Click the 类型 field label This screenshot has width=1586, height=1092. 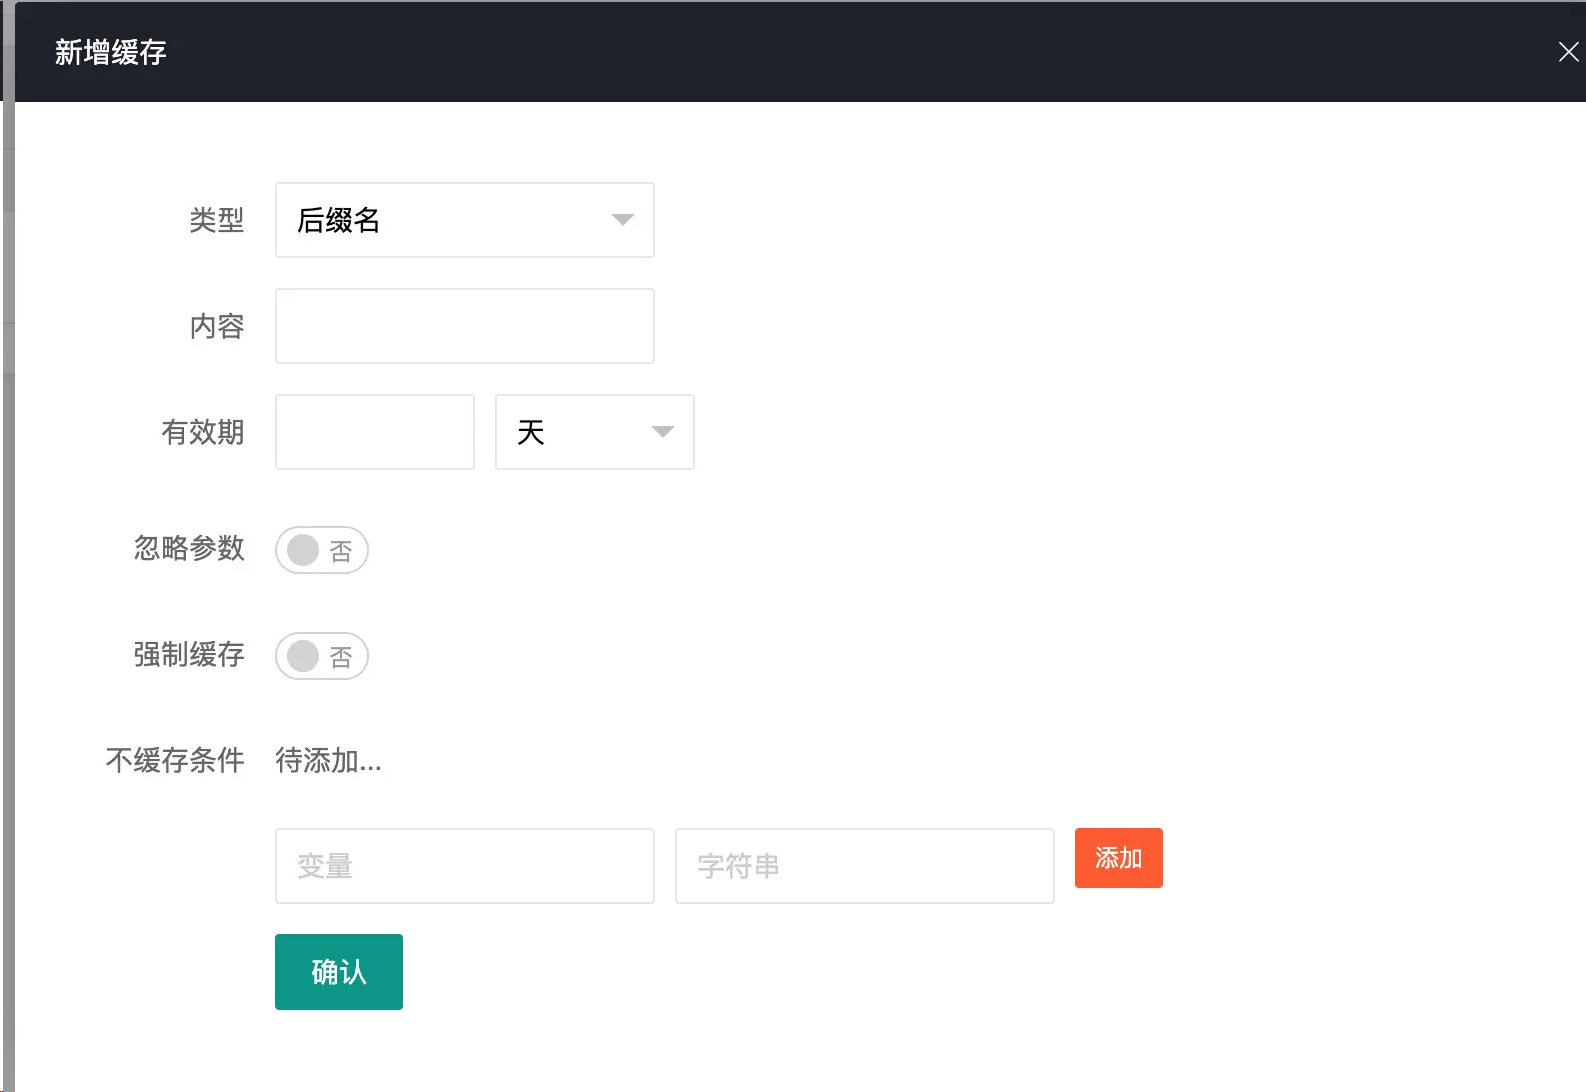216,220
